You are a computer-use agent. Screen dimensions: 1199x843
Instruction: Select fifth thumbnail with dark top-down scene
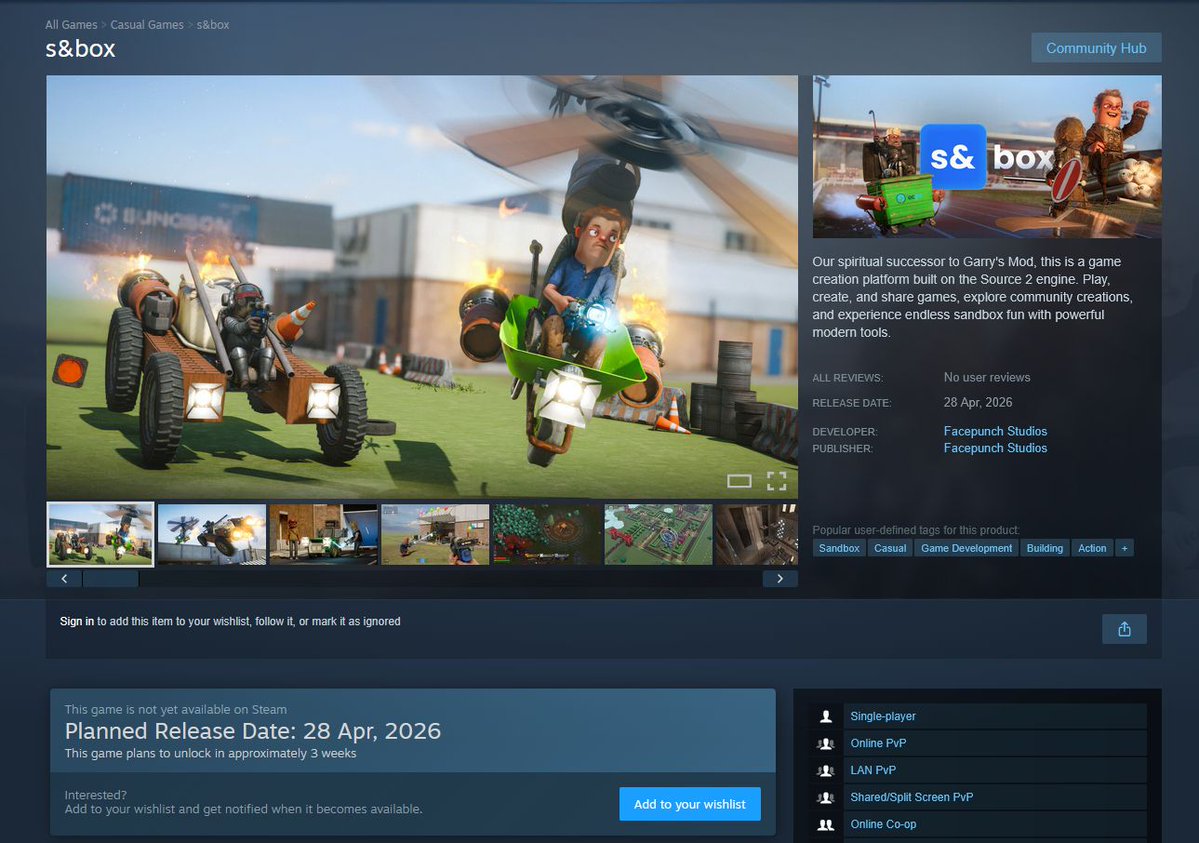[x=547, y=535]
